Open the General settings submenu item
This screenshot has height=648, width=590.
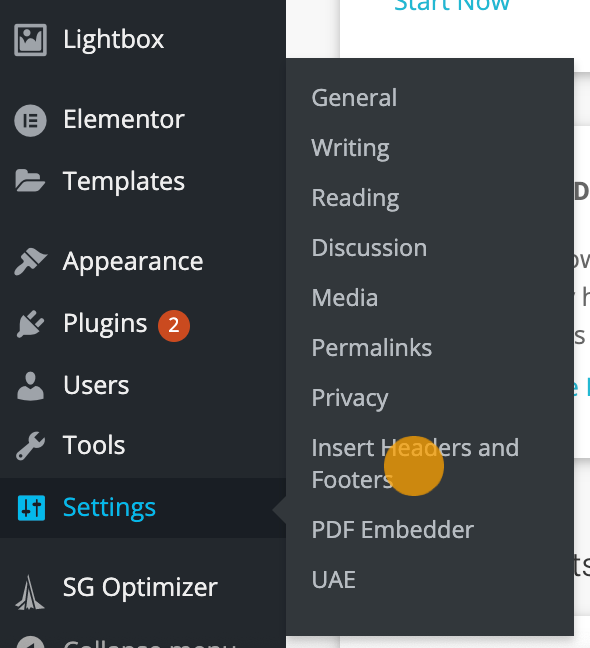[x=354, y=98]
